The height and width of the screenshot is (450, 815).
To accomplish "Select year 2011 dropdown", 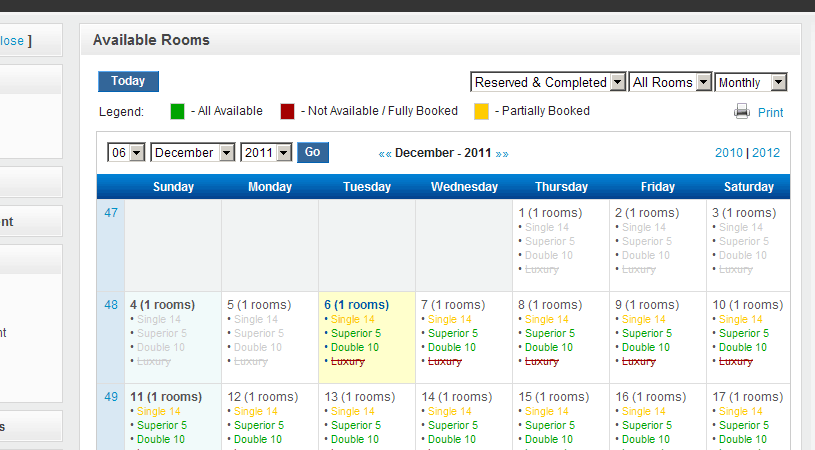I will point(266,153).
